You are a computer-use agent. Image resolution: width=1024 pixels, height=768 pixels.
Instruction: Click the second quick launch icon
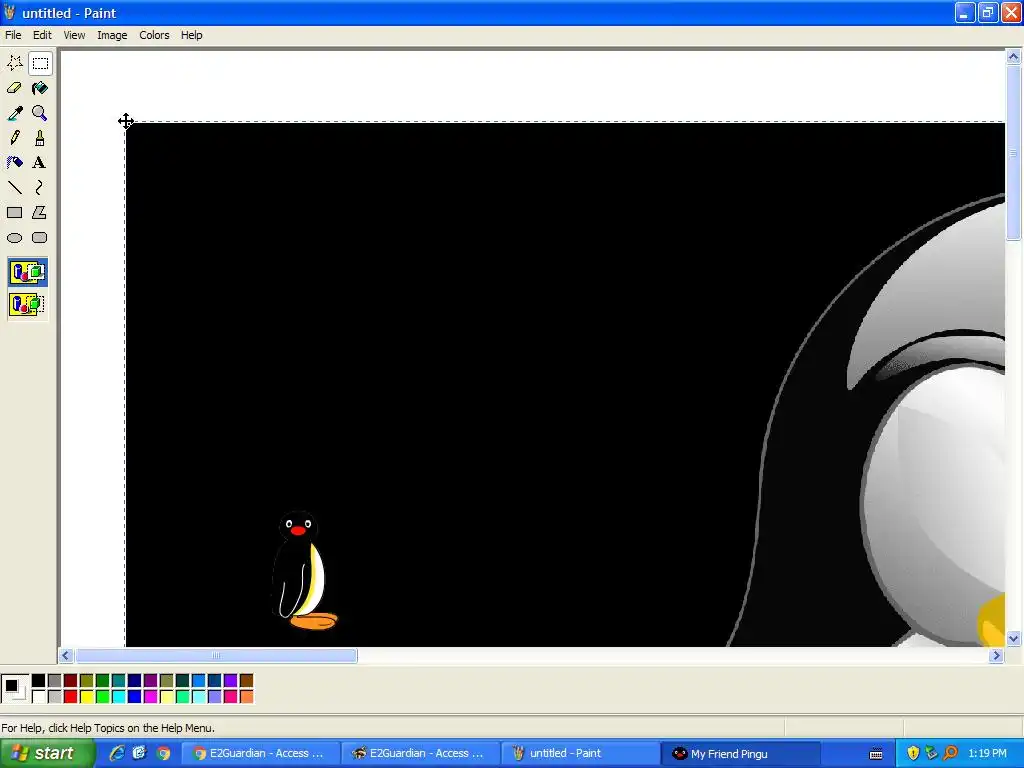pyautogui.click(x=140, y=754)
